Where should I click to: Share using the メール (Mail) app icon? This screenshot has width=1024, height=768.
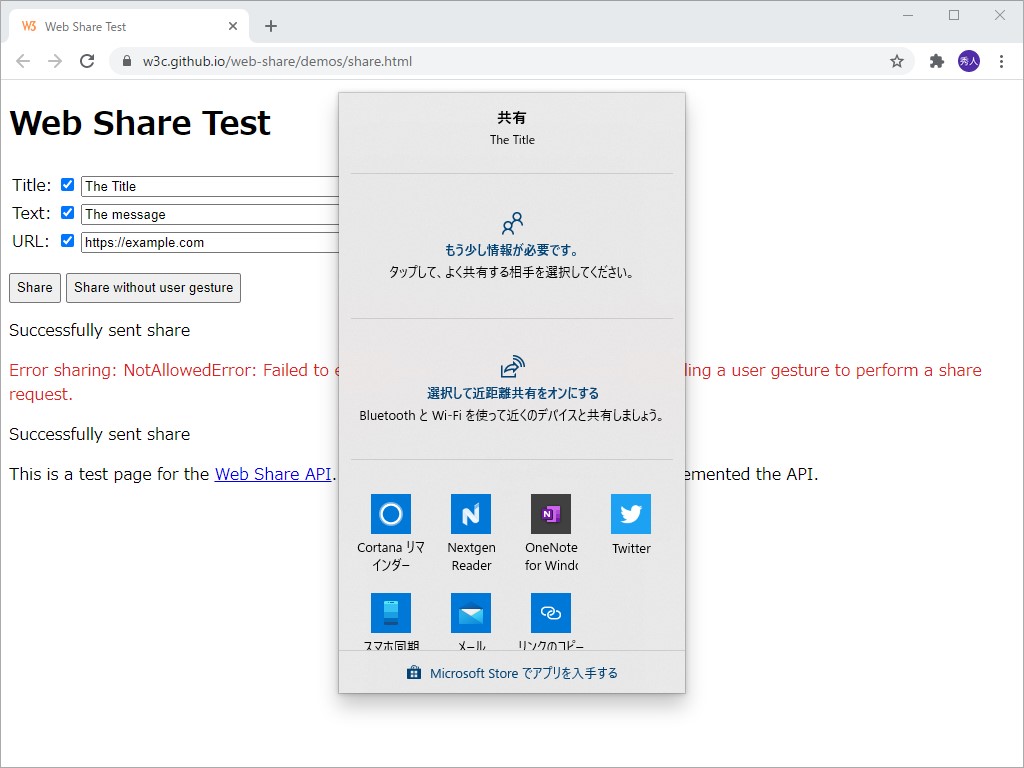(x=470, y=614)
